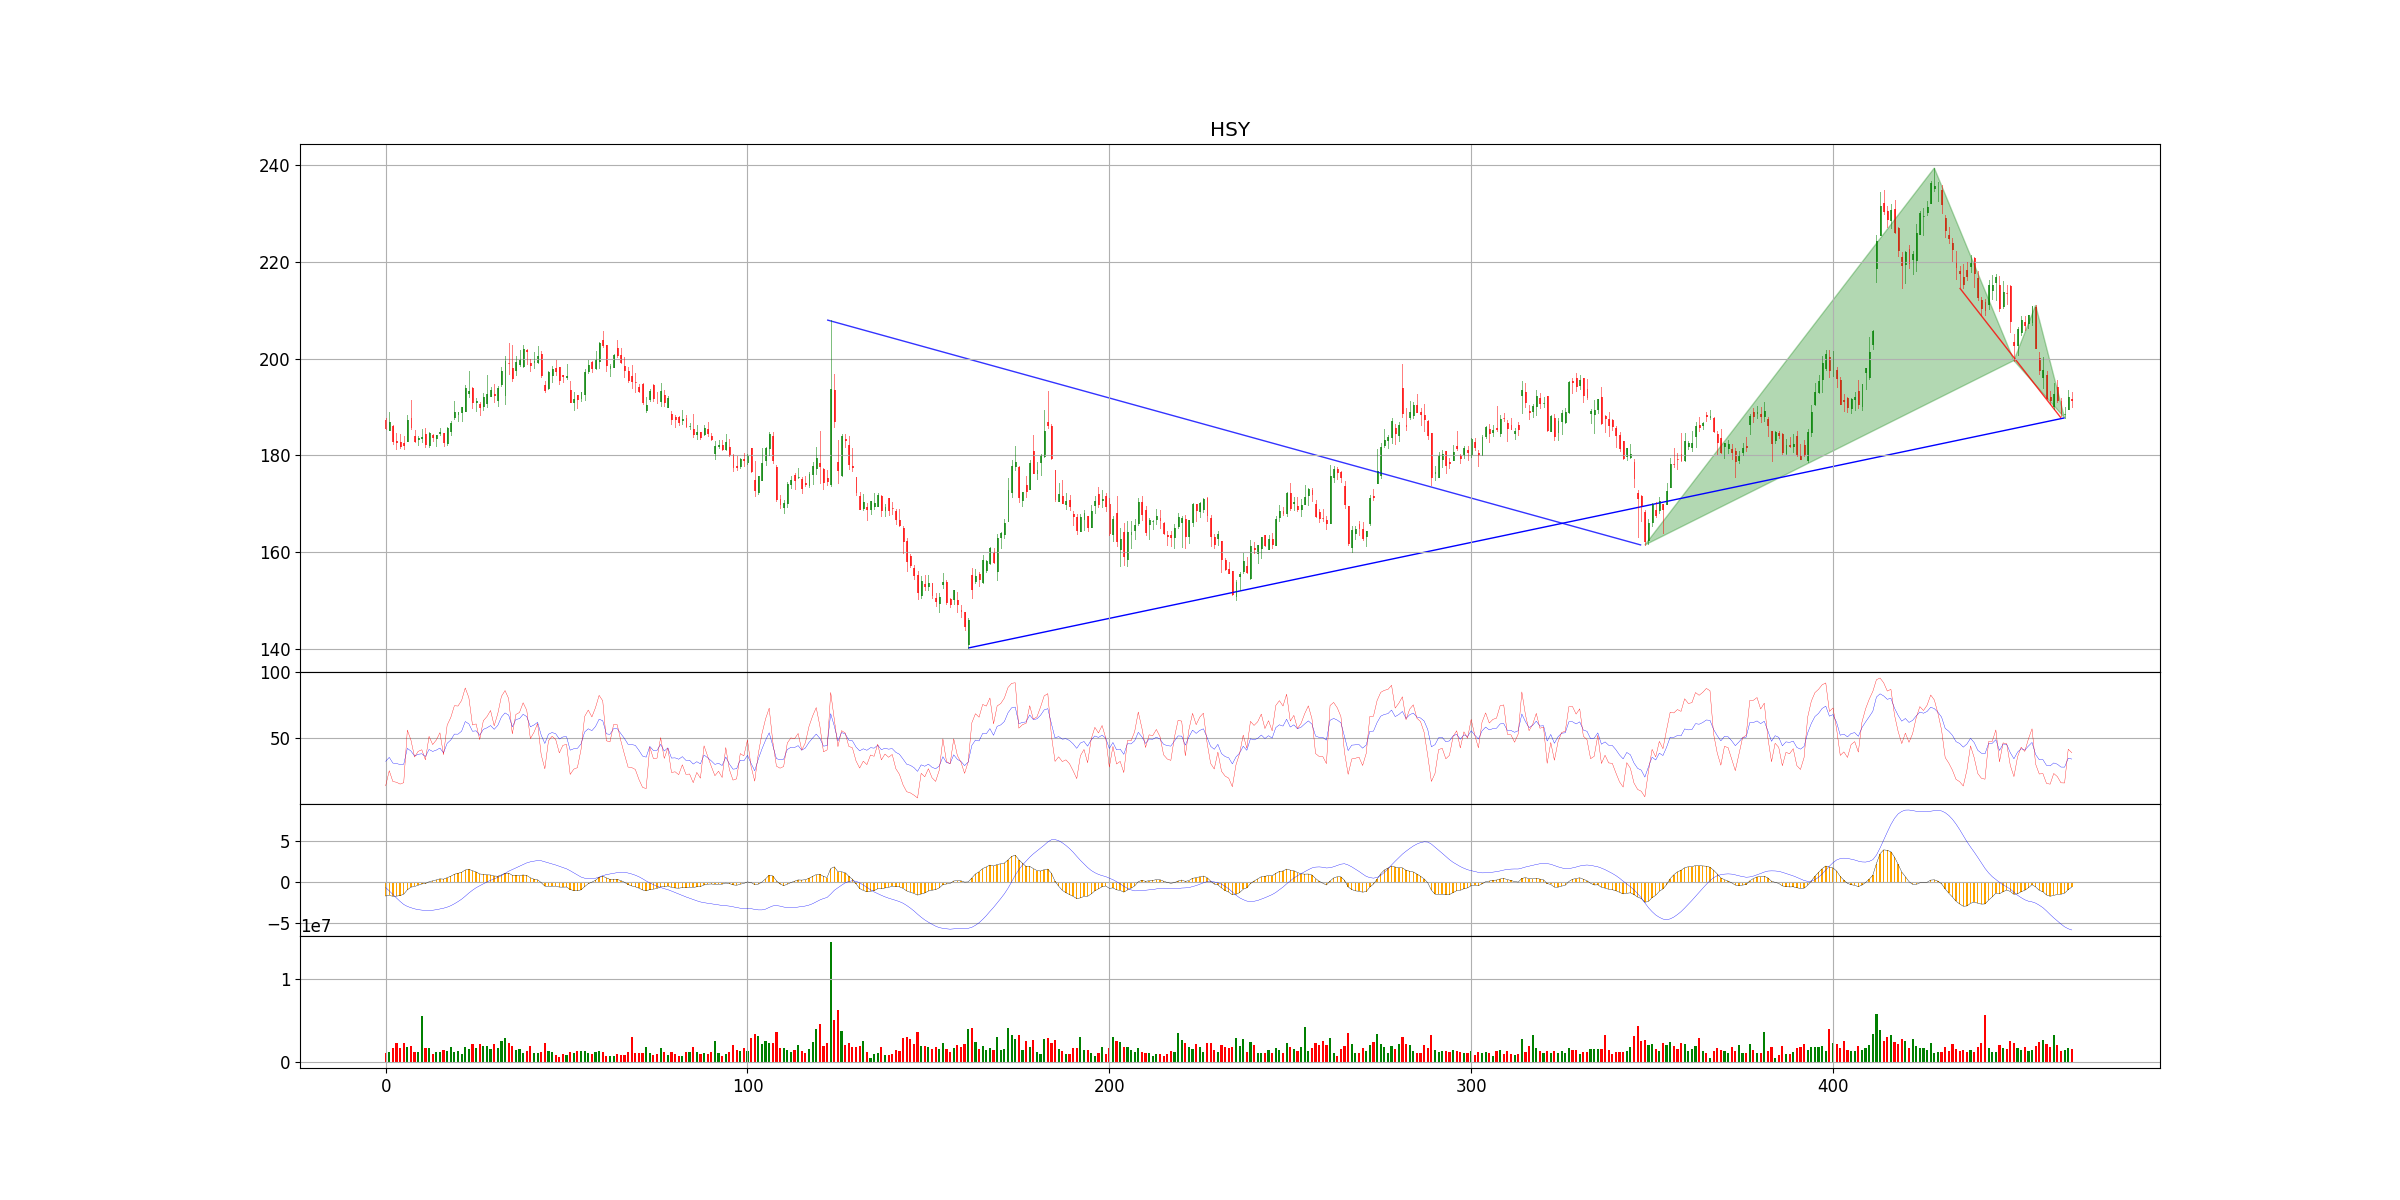Click the 100 label on oscillator panel

[275, 674]
